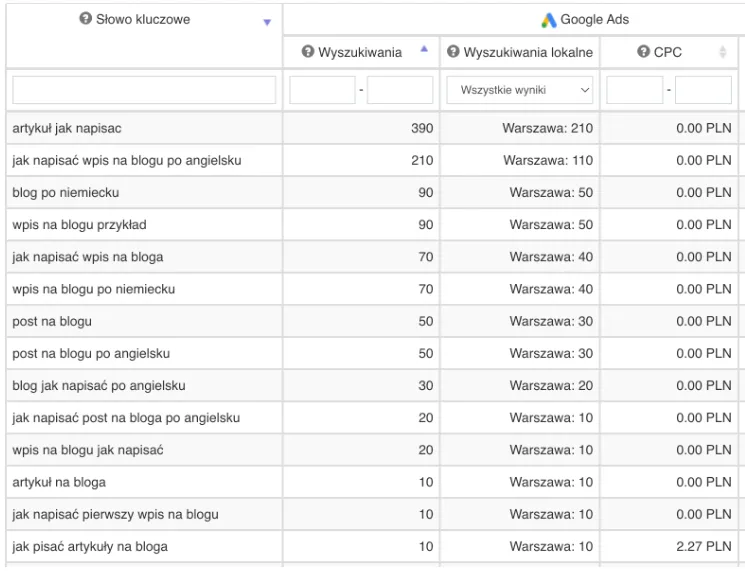This screenshot has width=745, height=571.
Task: Click the 'jak pisać artykuły na bloga' keyword
Action: (x=90, y=546)
